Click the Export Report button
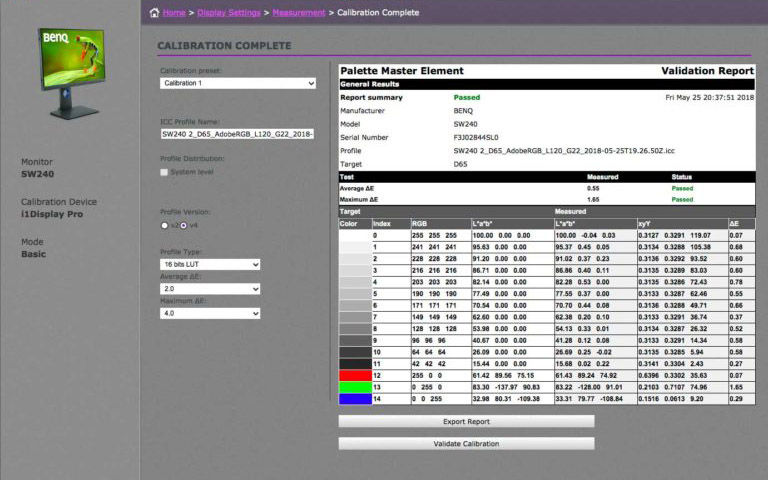 pyautogui.click(x=466, y=421)
